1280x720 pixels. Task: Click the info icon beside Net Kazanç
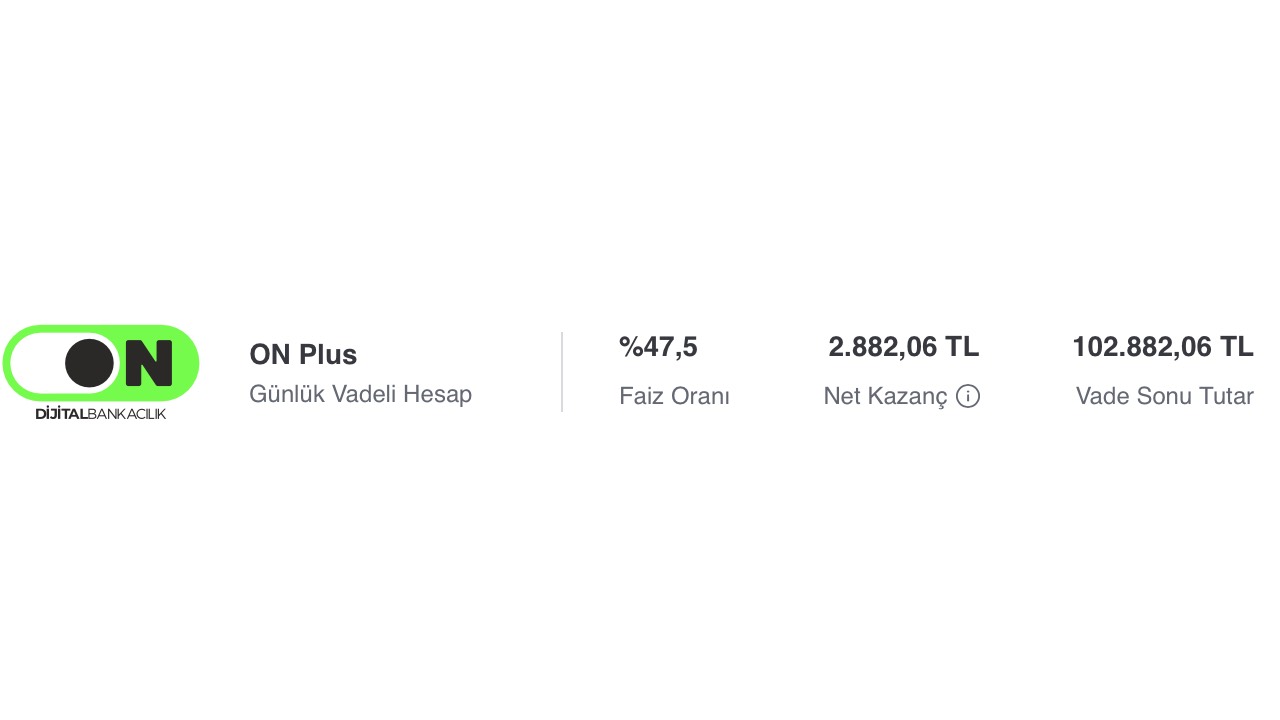click(x=967, y=396)
